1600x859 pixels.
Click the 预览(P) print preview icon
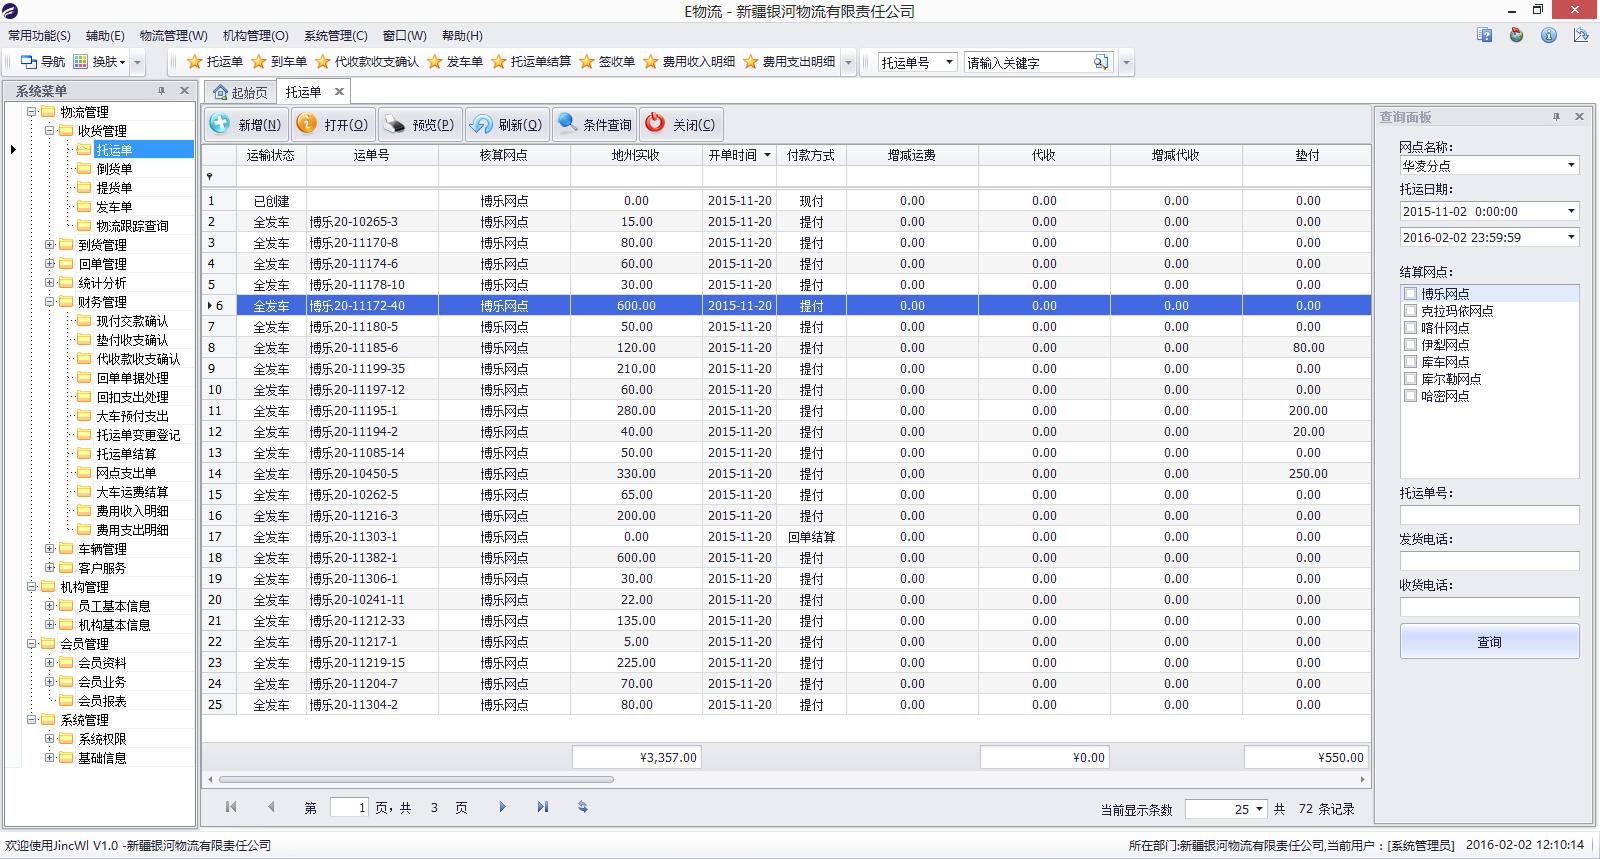pyautogui.click(x=395, y=124)
